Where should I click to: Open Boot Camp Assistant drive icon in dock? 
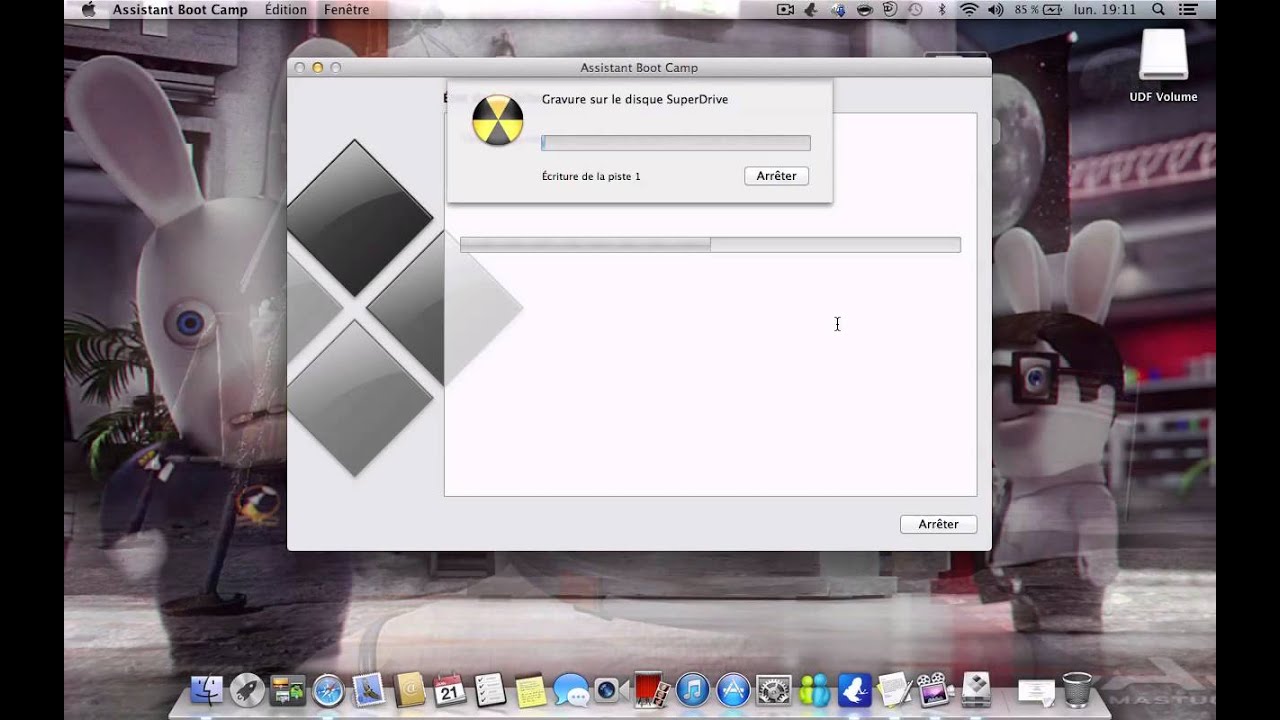[x=976, y=690]
